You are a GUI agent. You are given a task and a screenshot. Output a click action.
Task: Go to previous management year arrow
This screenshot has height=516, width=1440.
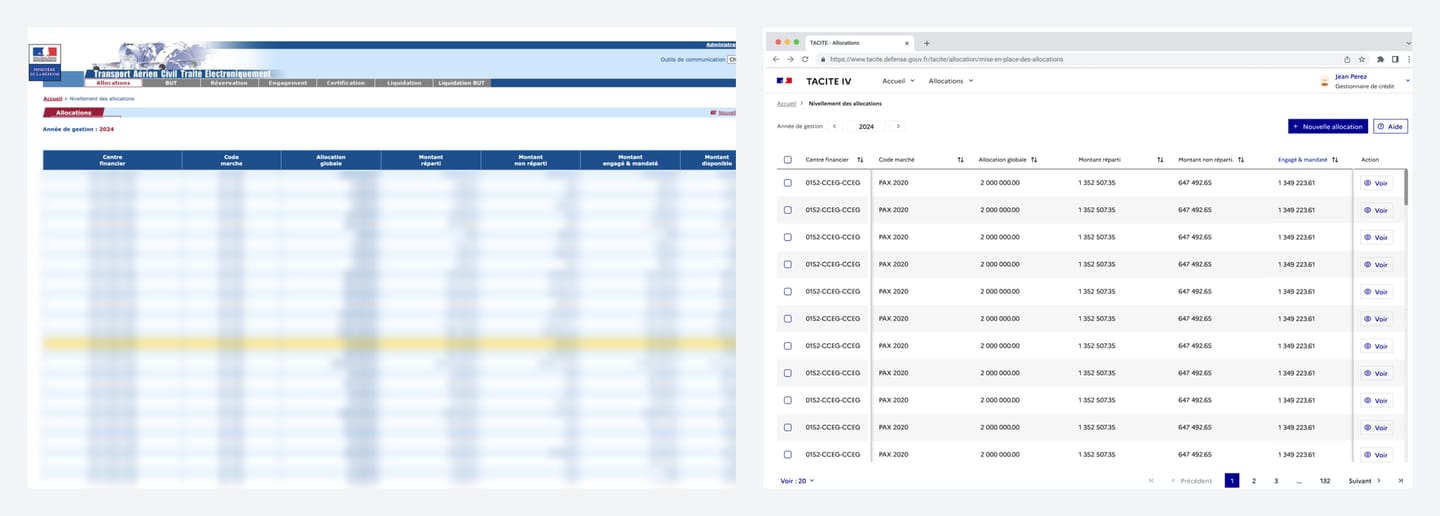(x=837, y=126)
